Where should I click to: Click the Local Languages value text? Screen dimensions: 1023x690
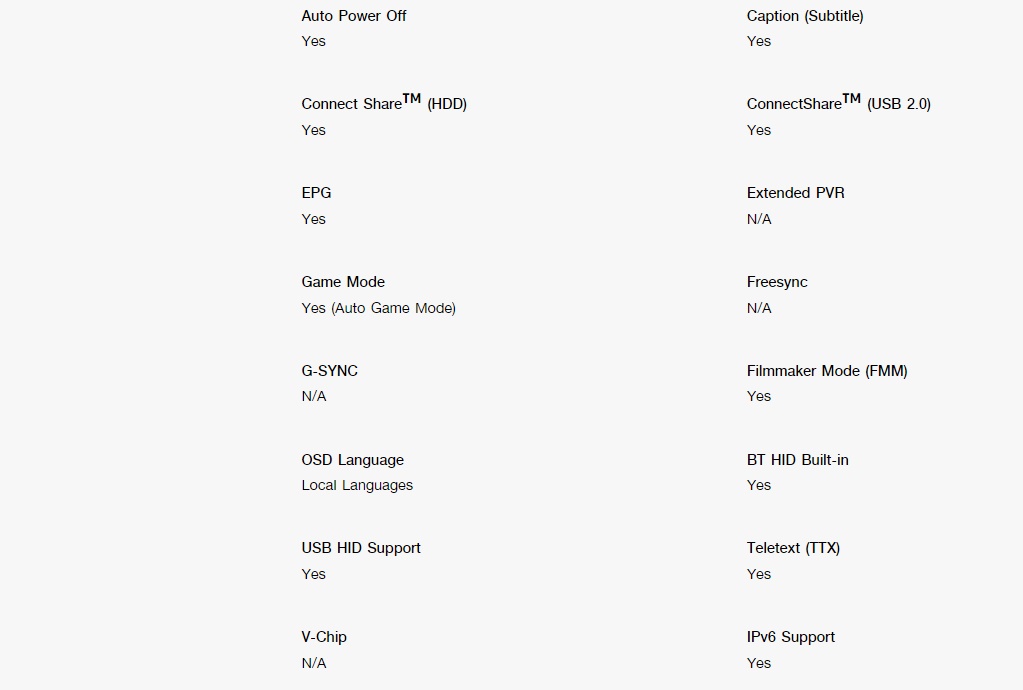(357, 486)
